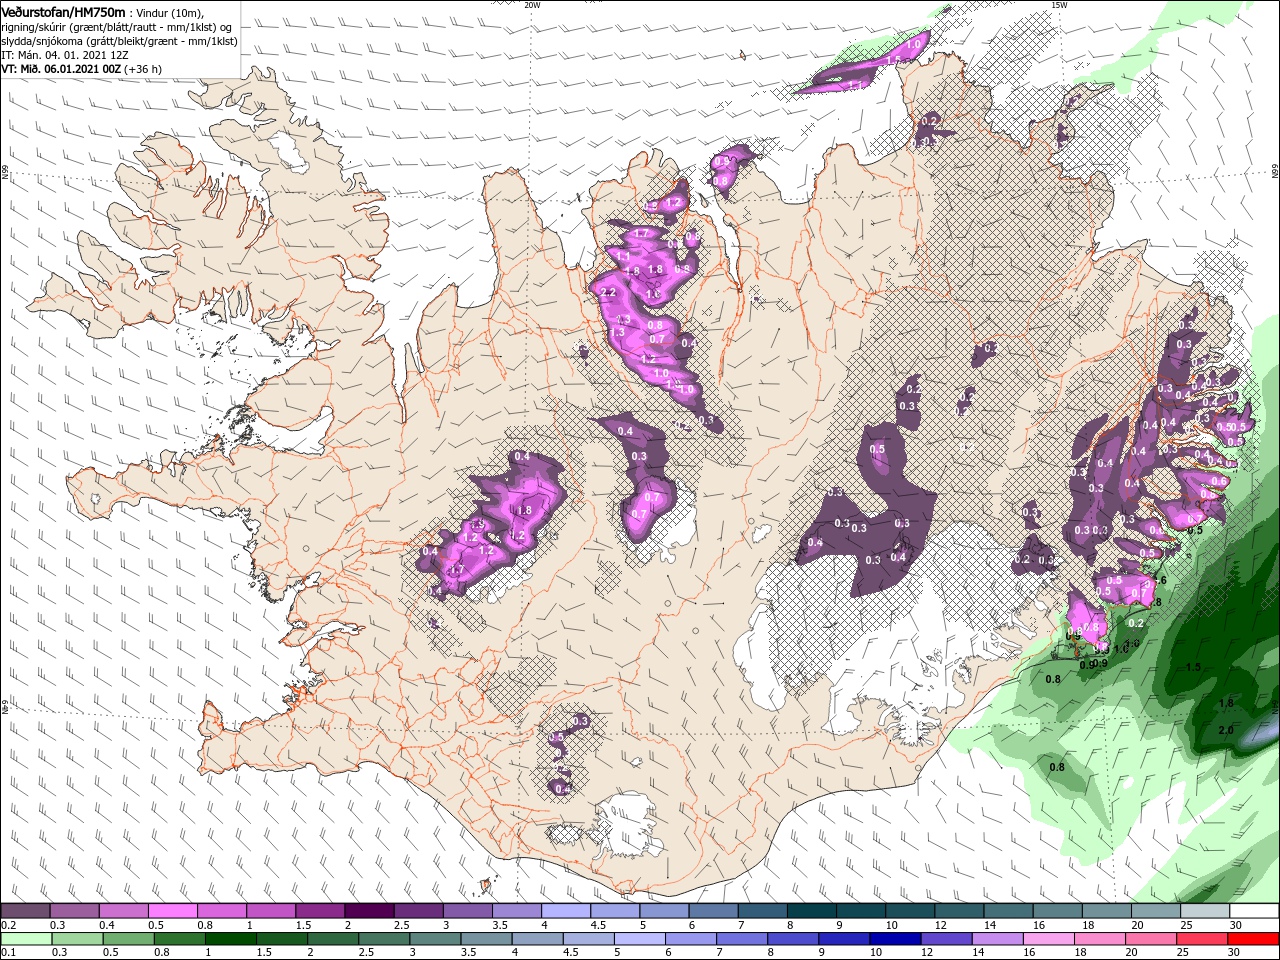Select the pale green bottom-row swatch labeled 0.1
The width and height of the screenshot is (1280, 960).
click(26, 939)
